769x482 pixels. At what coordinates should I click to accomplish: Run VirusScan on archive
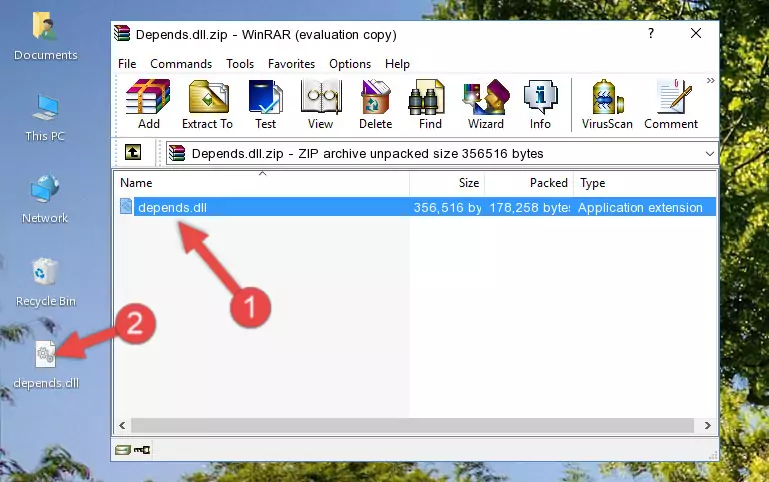pyautogui.click(x=607, y=104)
